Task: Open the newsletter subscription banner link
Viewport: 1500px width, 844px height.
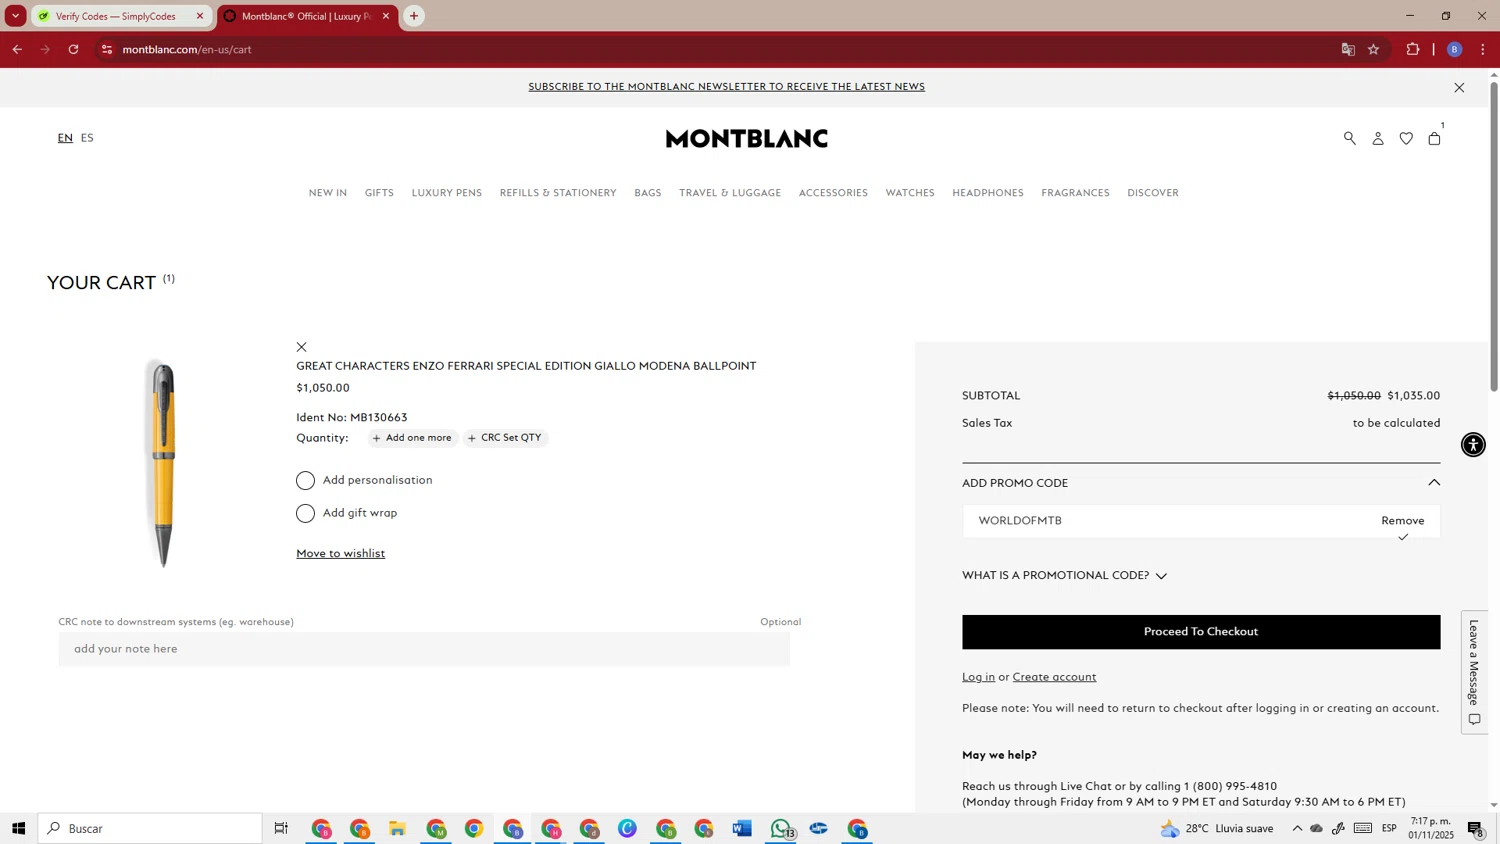Action: pos(726,87)
